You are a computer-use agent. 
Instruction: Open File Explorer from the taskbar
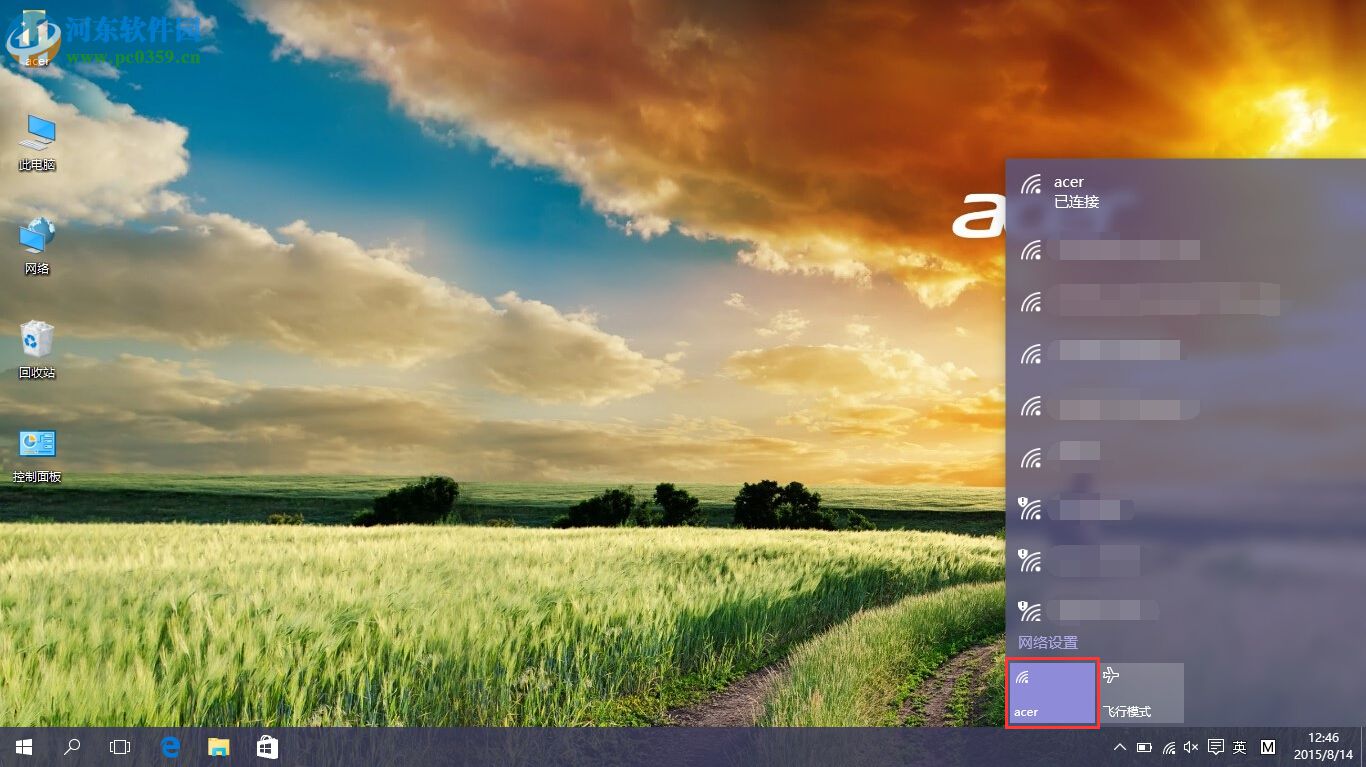(x=218, y=746)
